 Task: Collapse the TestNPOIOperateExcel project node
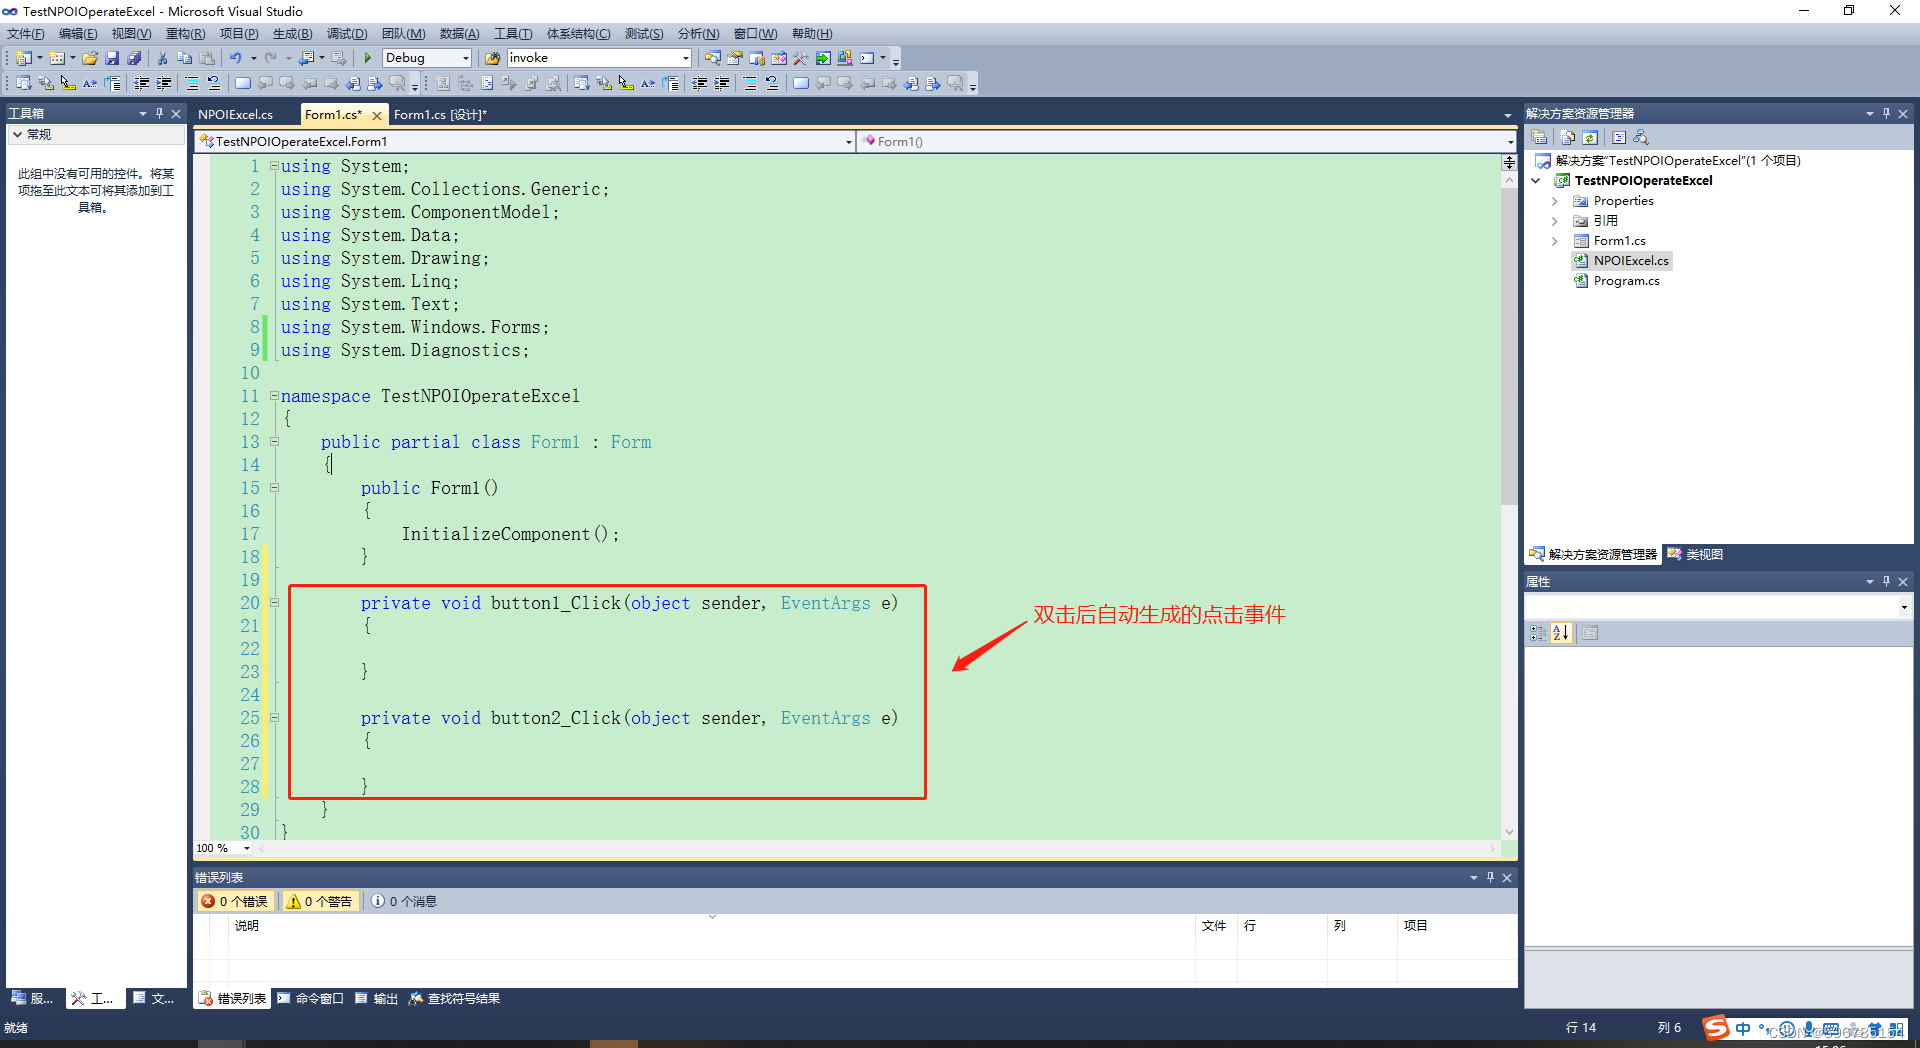pyautogui.click(x=1536, y=181)
